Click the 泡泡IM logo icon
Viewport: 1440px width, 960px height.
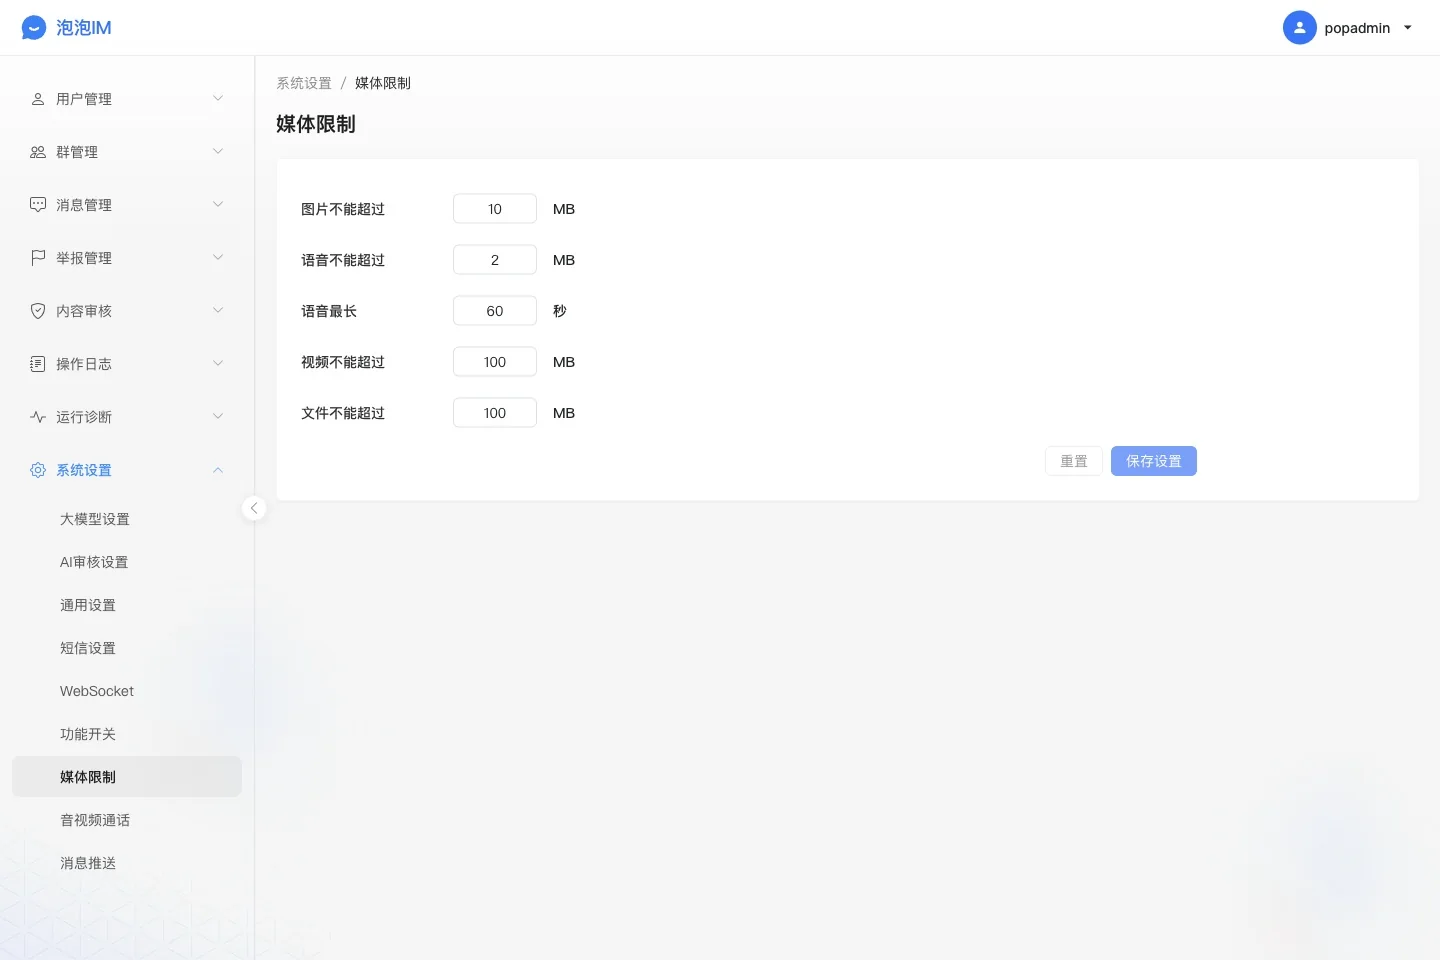click(x=34, y=28)
